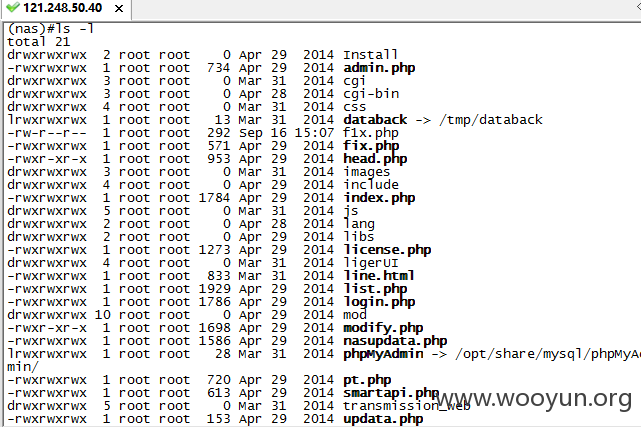Select the index.php filename
Screen dimensions: 641x427
379,198
